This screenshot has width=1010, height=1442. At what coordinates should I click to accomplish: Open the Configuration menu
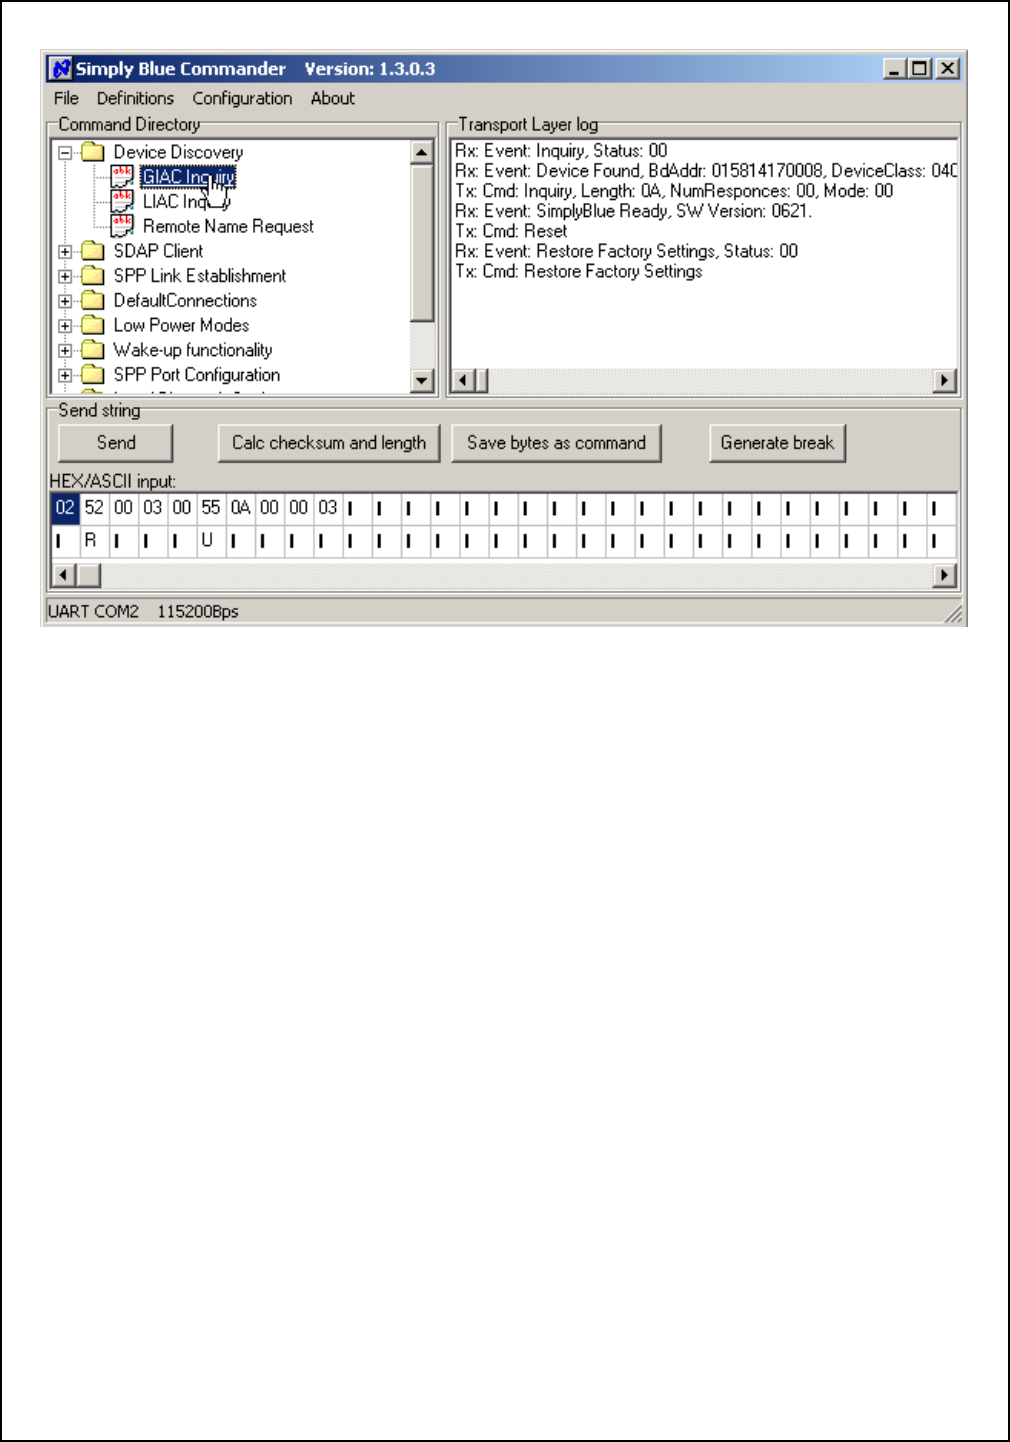[242, 98]
